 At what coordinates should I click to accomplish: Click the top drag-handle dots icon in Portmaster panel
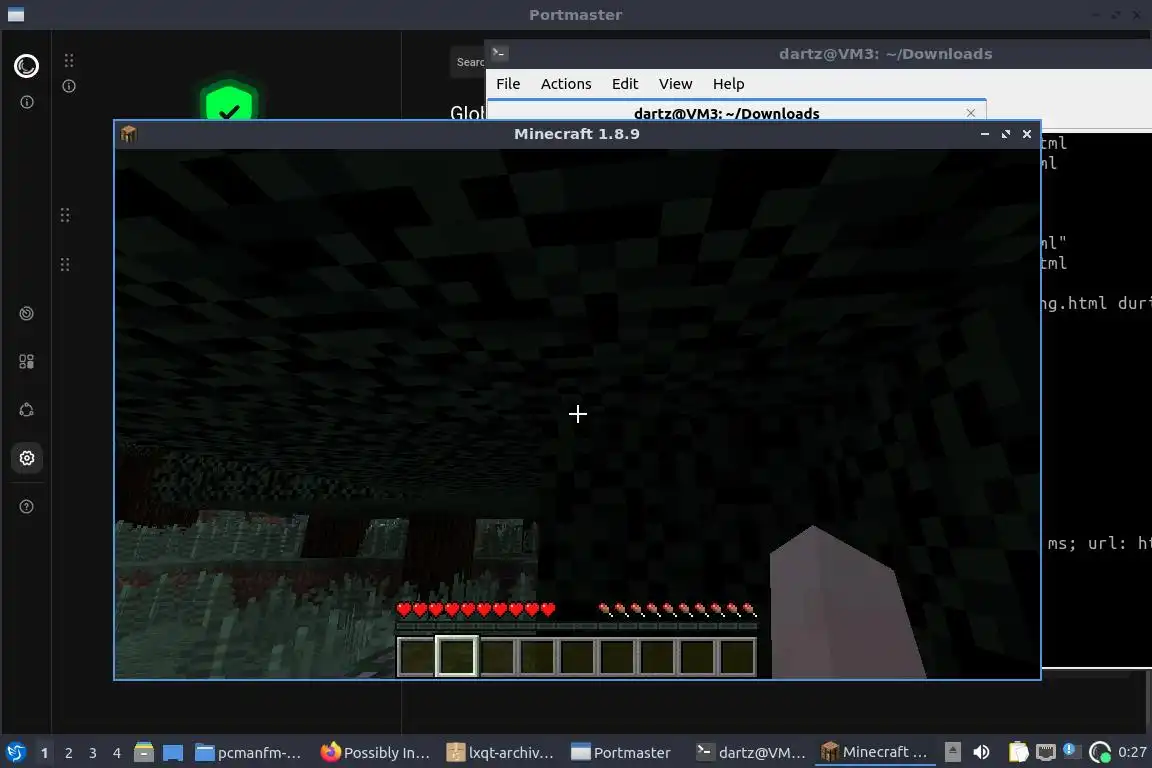[x=69, y=60]
